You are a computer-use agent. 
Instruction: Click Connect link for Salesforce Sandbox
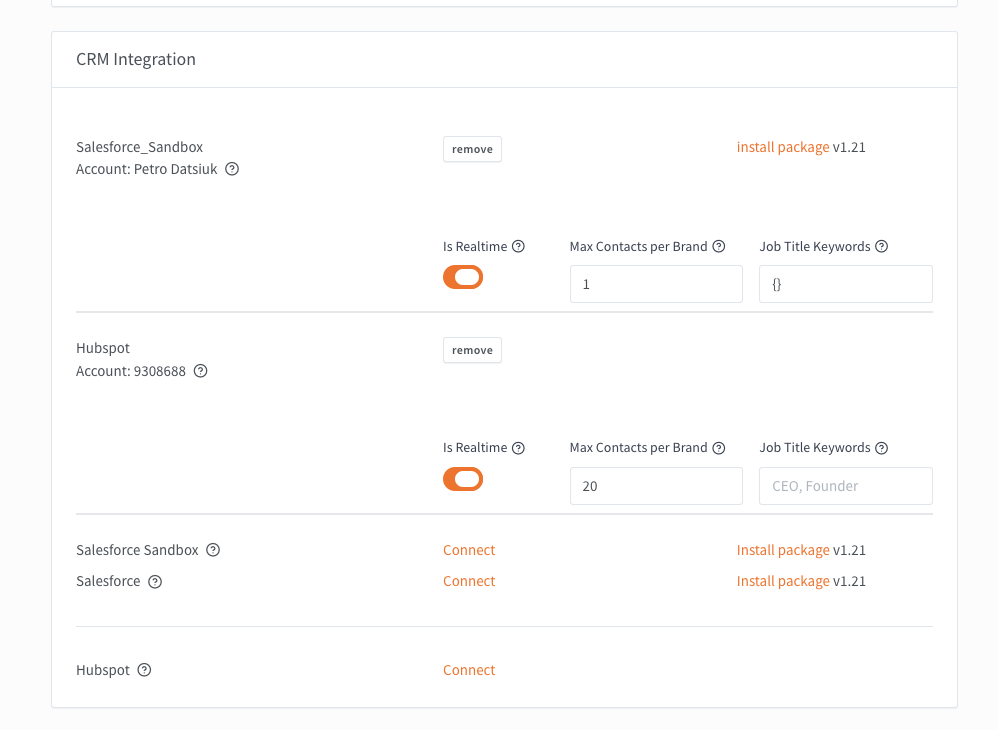coord(469,550)
